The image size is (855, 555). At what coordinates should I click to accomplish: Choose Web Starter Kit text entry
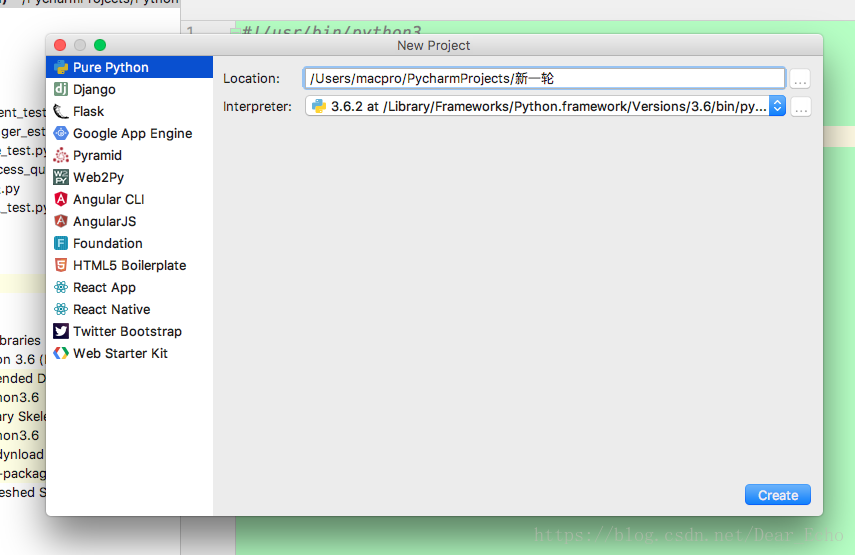[x=121, y=353]
